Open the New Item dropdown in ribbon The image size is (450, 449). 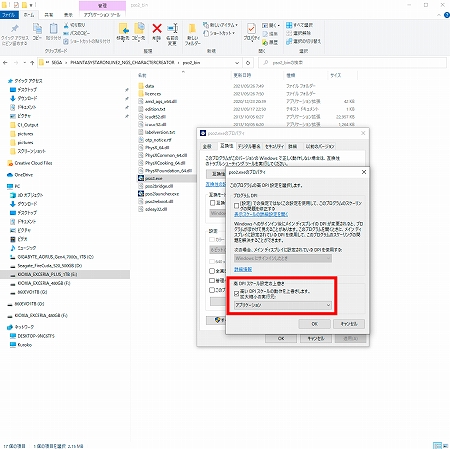220,25
